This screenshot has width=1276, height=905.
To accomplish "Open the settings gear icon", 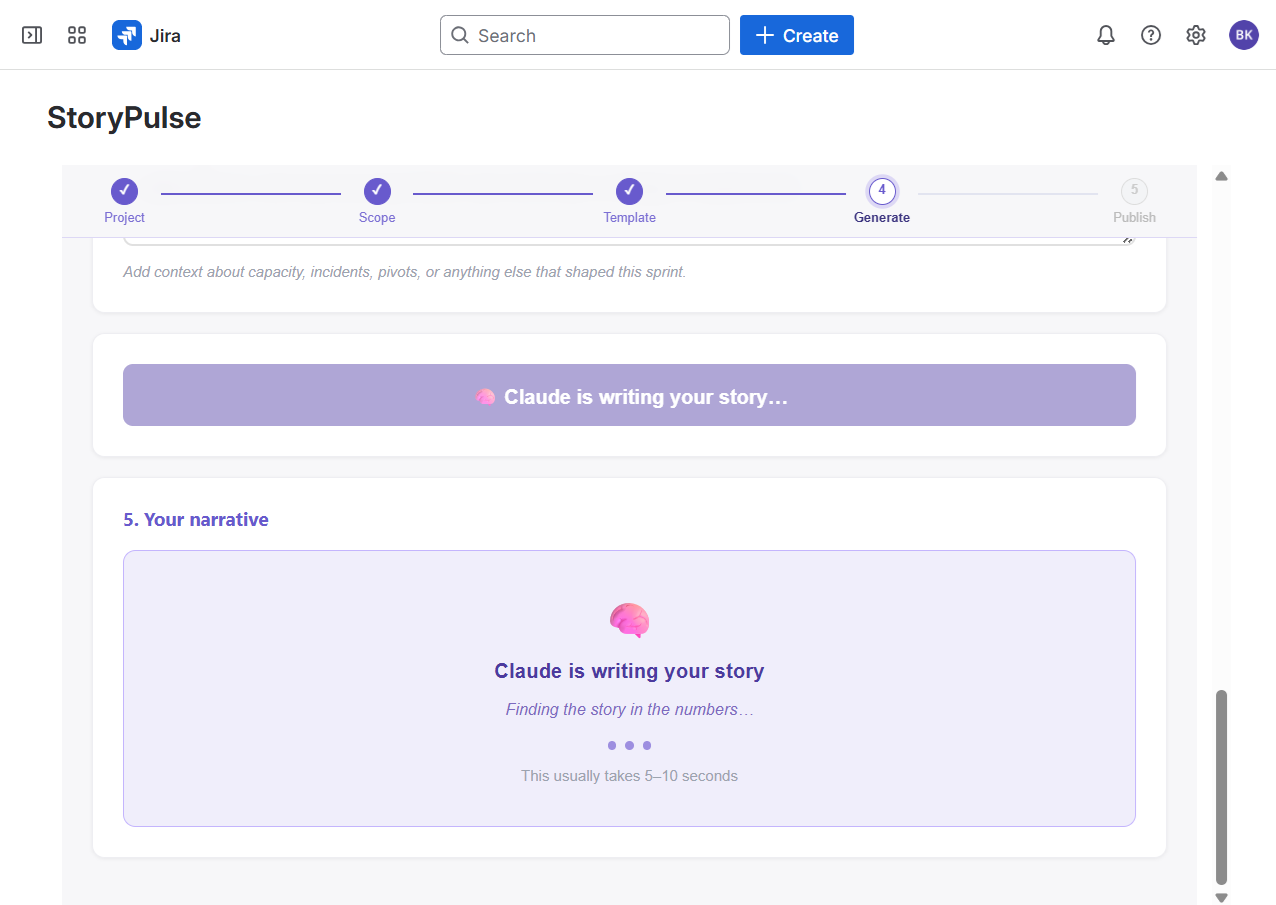I will point(1196,36).
